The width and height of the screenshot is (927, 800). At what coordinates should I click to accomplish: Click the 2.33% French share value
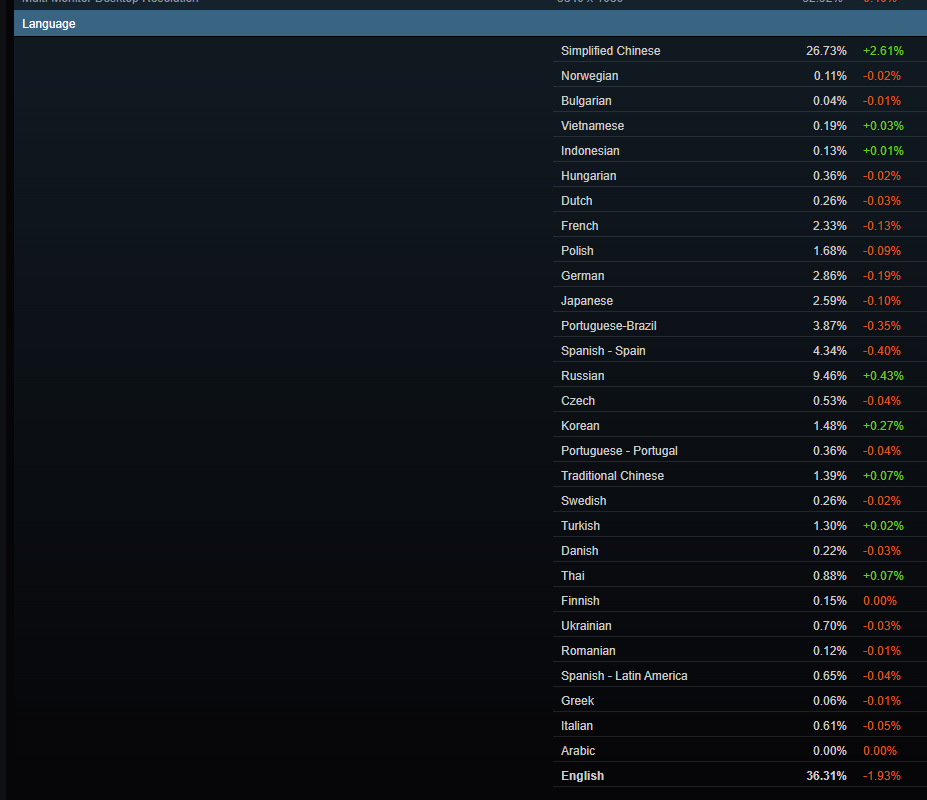click(829, 226)
